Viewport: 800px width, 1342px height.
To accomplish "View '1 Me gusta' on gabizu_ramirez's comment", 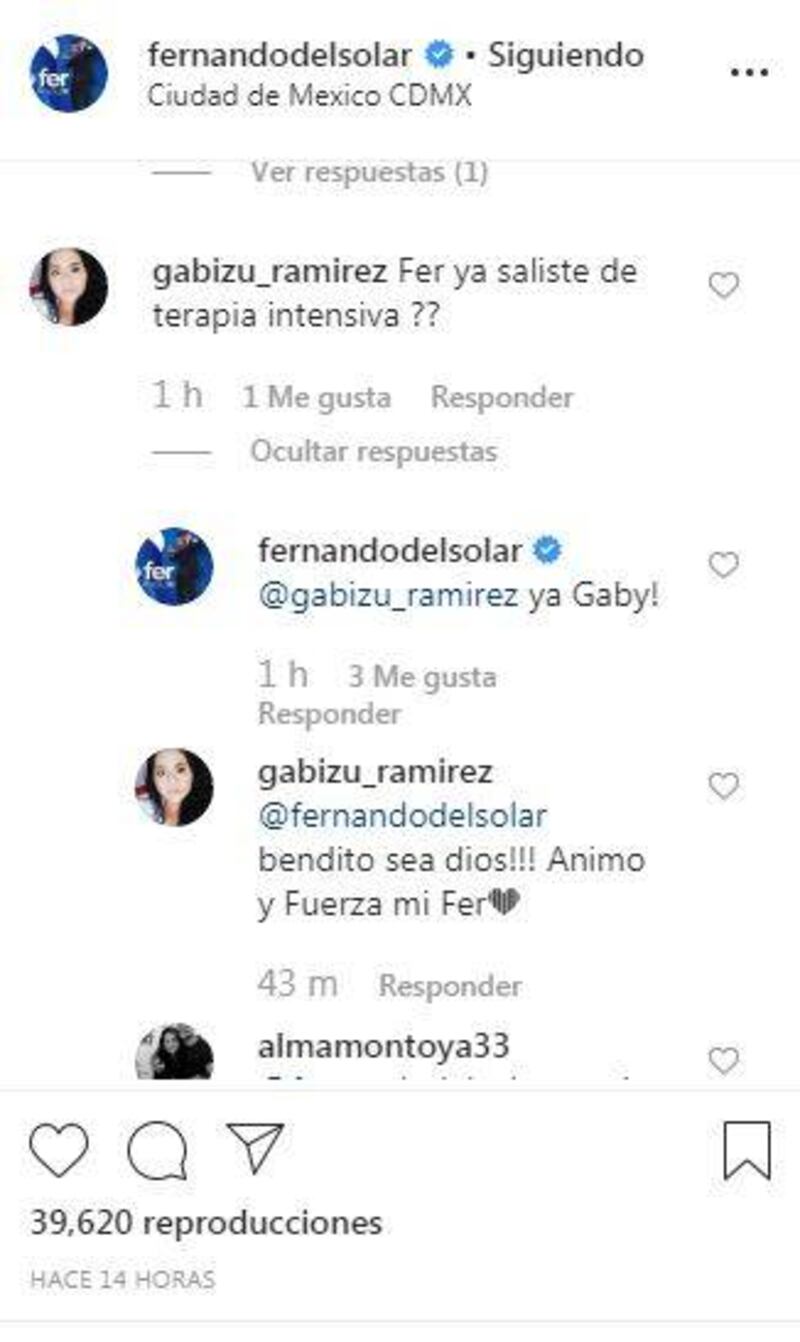I will pyautogui.click(x=316, y=397).
